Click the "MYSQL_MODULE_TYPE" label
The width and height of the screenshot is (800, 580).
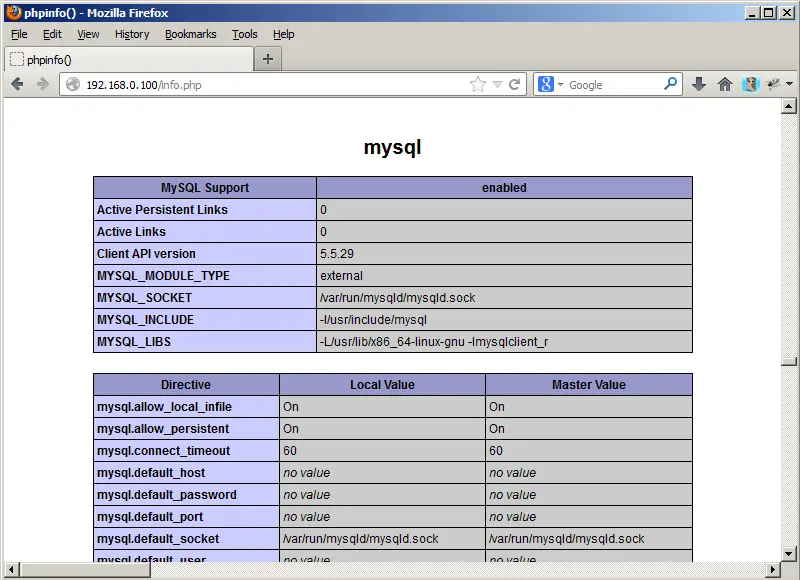pyautogui.click(x=163, y=275)
